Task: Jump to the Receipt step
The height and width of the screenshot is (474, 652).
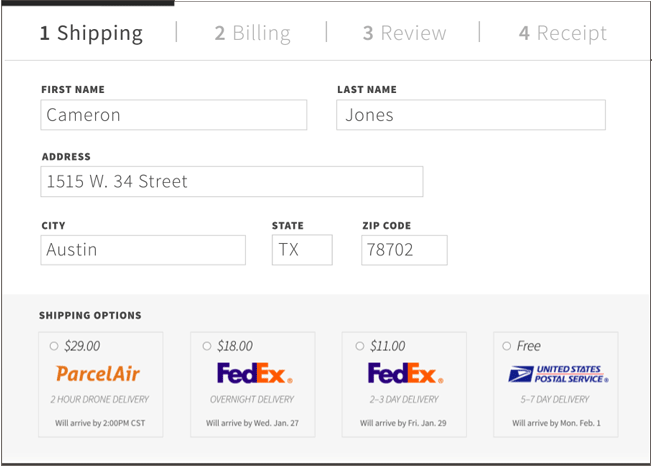Action: pyautogui.click(x=563, y=33)
